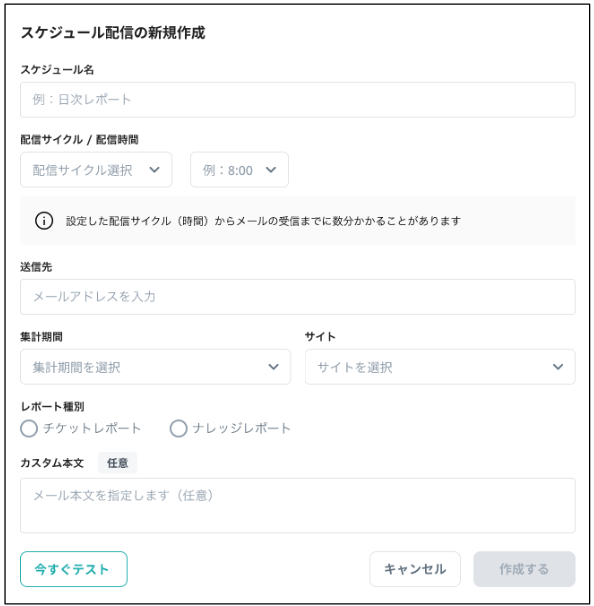594x606 pixels.
Task: Click the 今すぐテスト button
Action: pos(74,569)
